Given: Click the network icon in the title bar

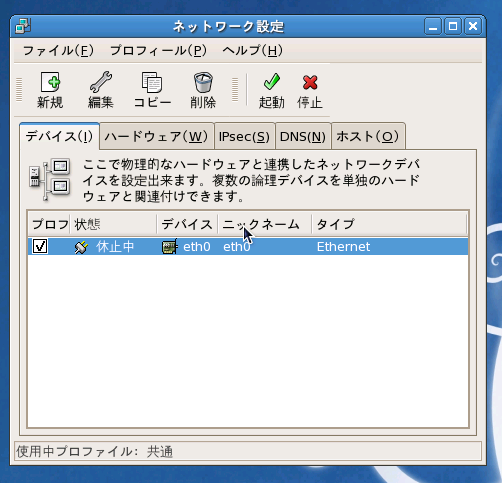Looking at the screenshot, I should coord(23,26).
